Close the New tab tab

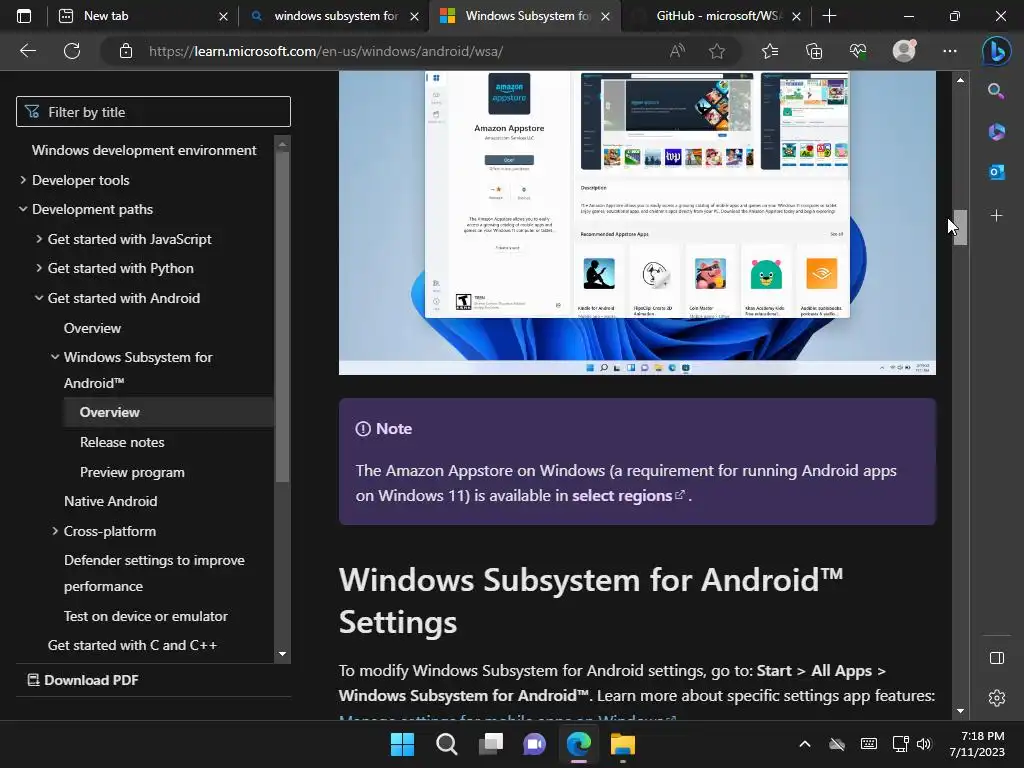coord(223,16)
